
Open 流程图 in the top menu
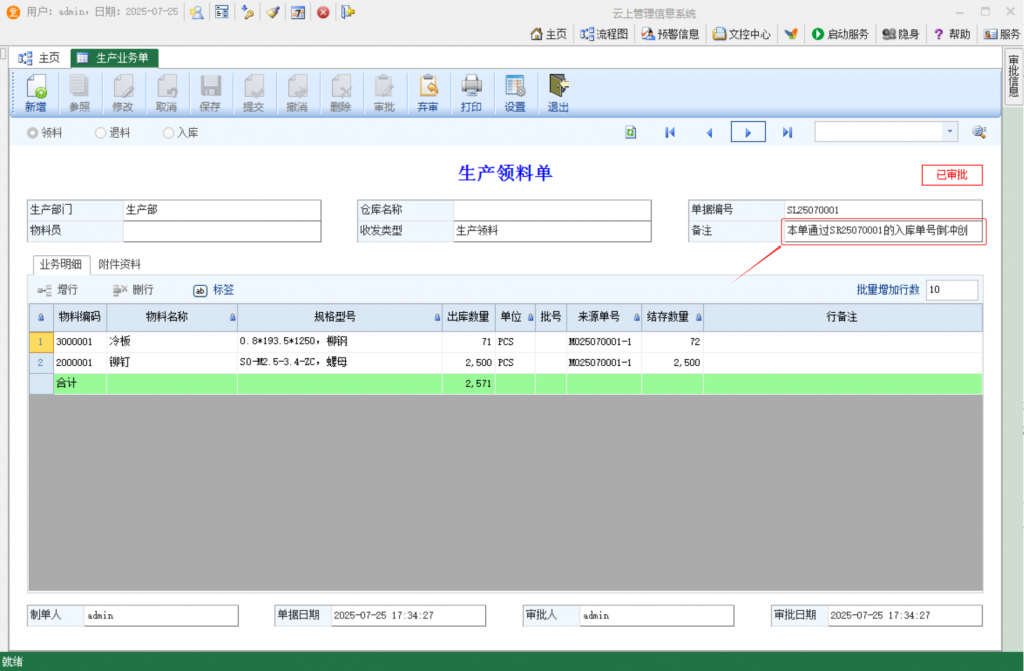pyautogui.click(x=604, y=34)
